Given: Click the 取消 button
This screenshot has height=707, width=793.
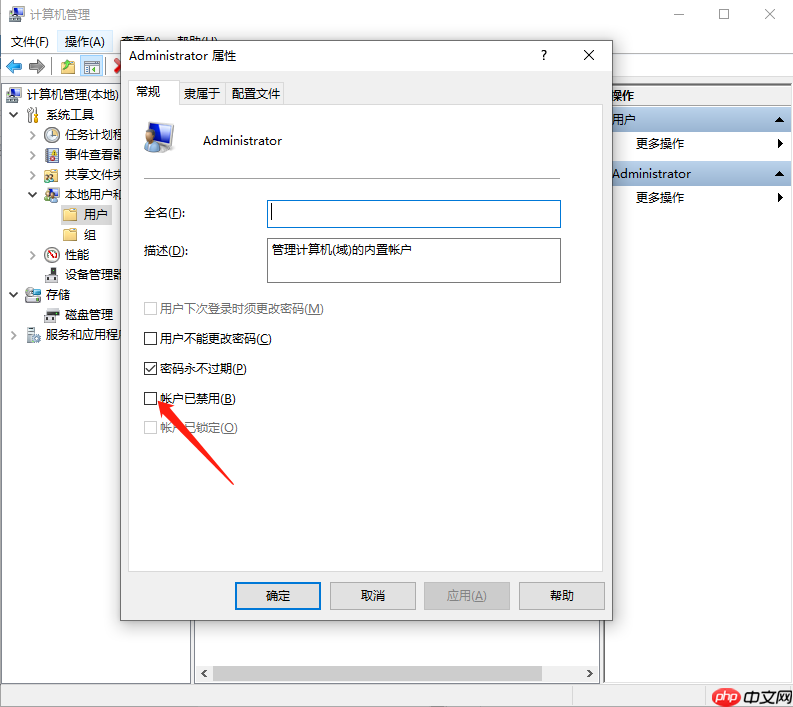Looking at the screenshot, I should pos(373,596).
